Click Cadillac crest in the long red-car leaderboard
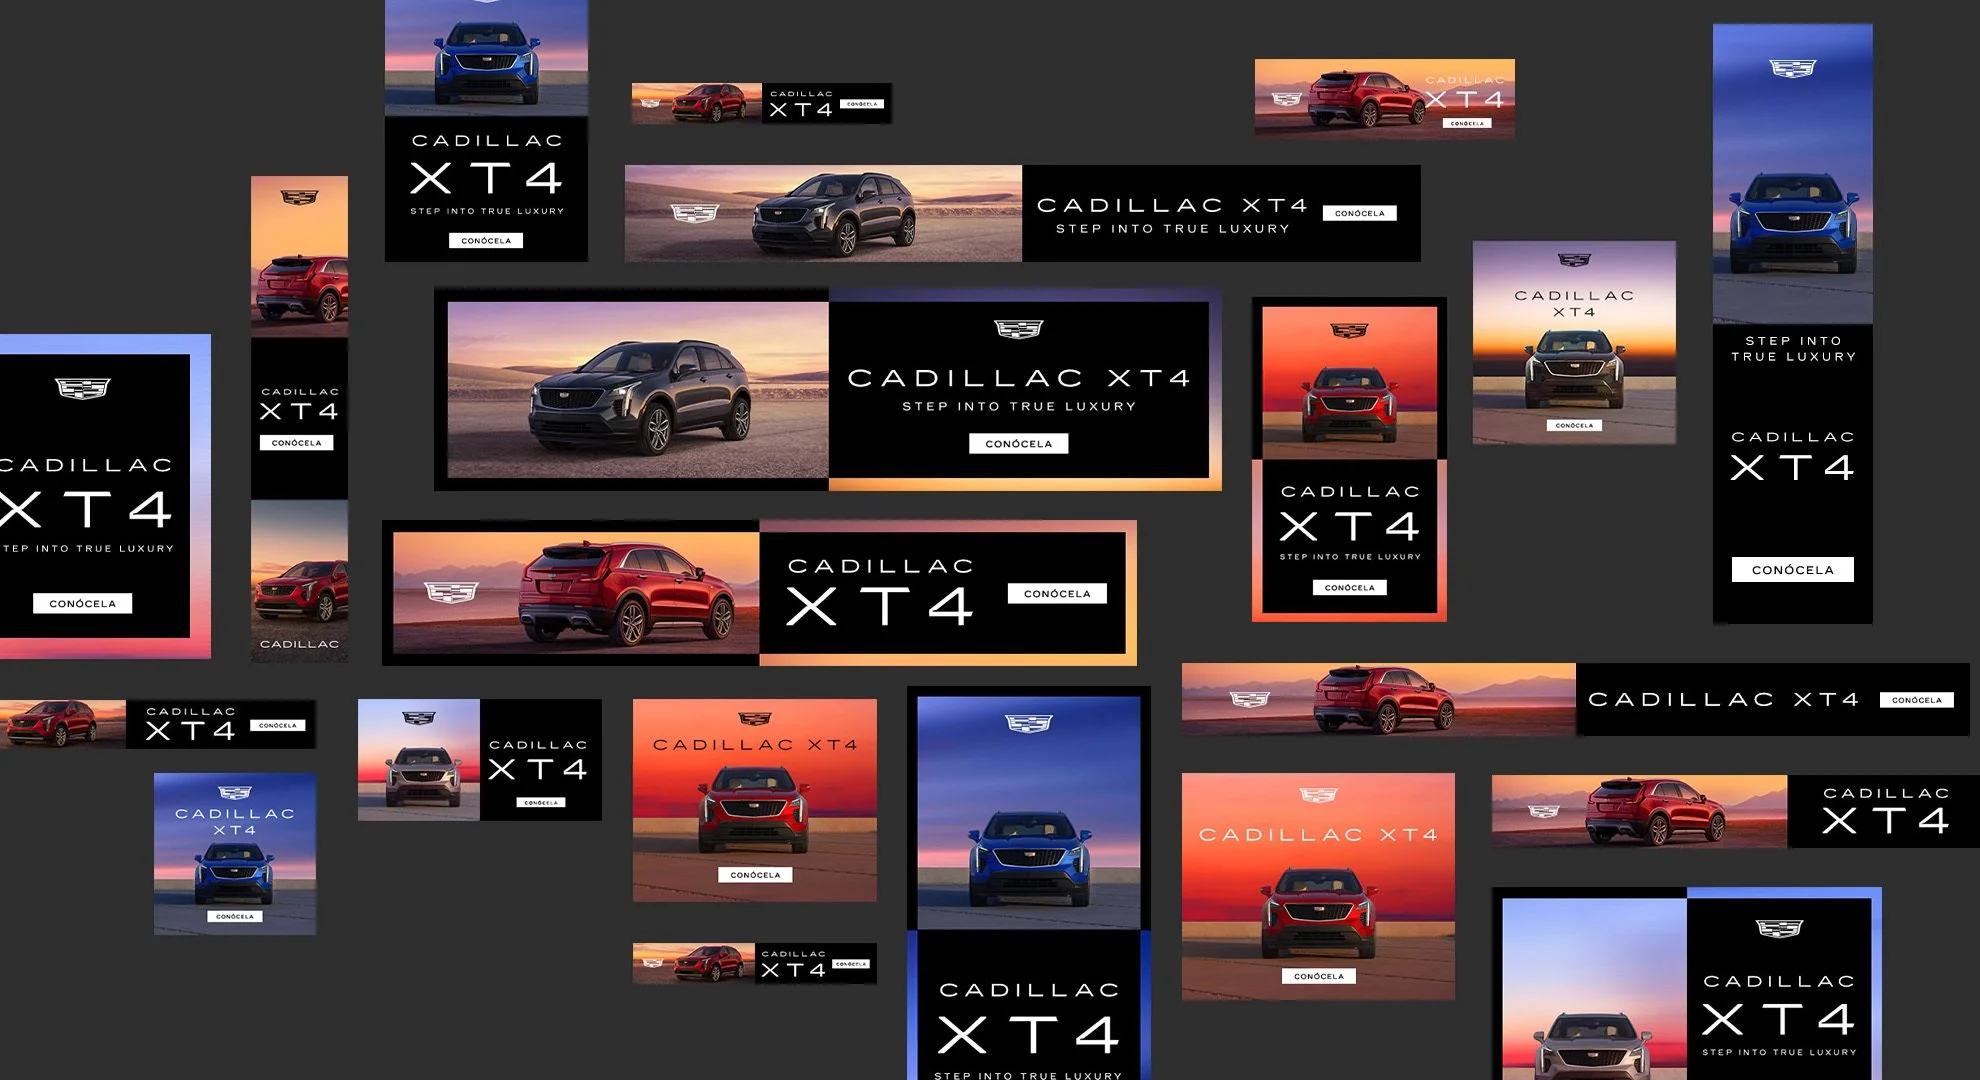This screenshot has height=1080, width=1980. (x=1249, y=699)
